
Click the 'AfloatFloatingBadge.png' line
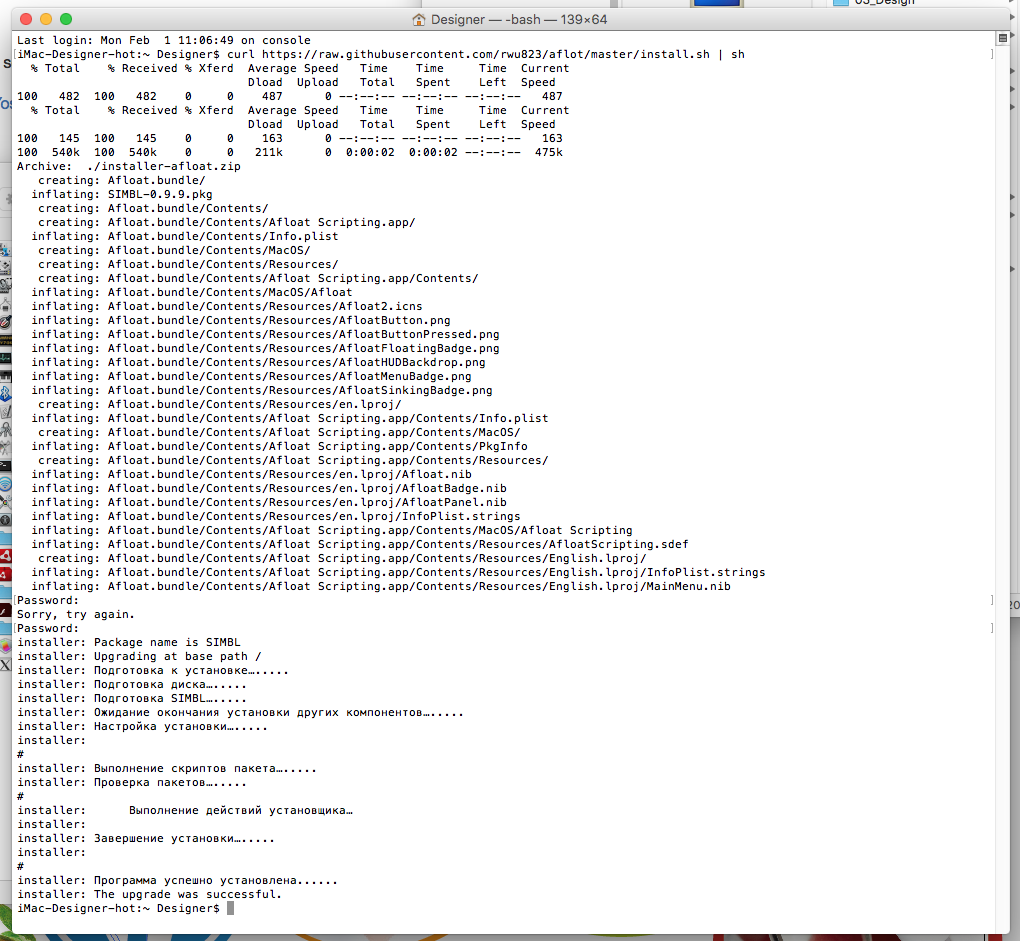265,349
